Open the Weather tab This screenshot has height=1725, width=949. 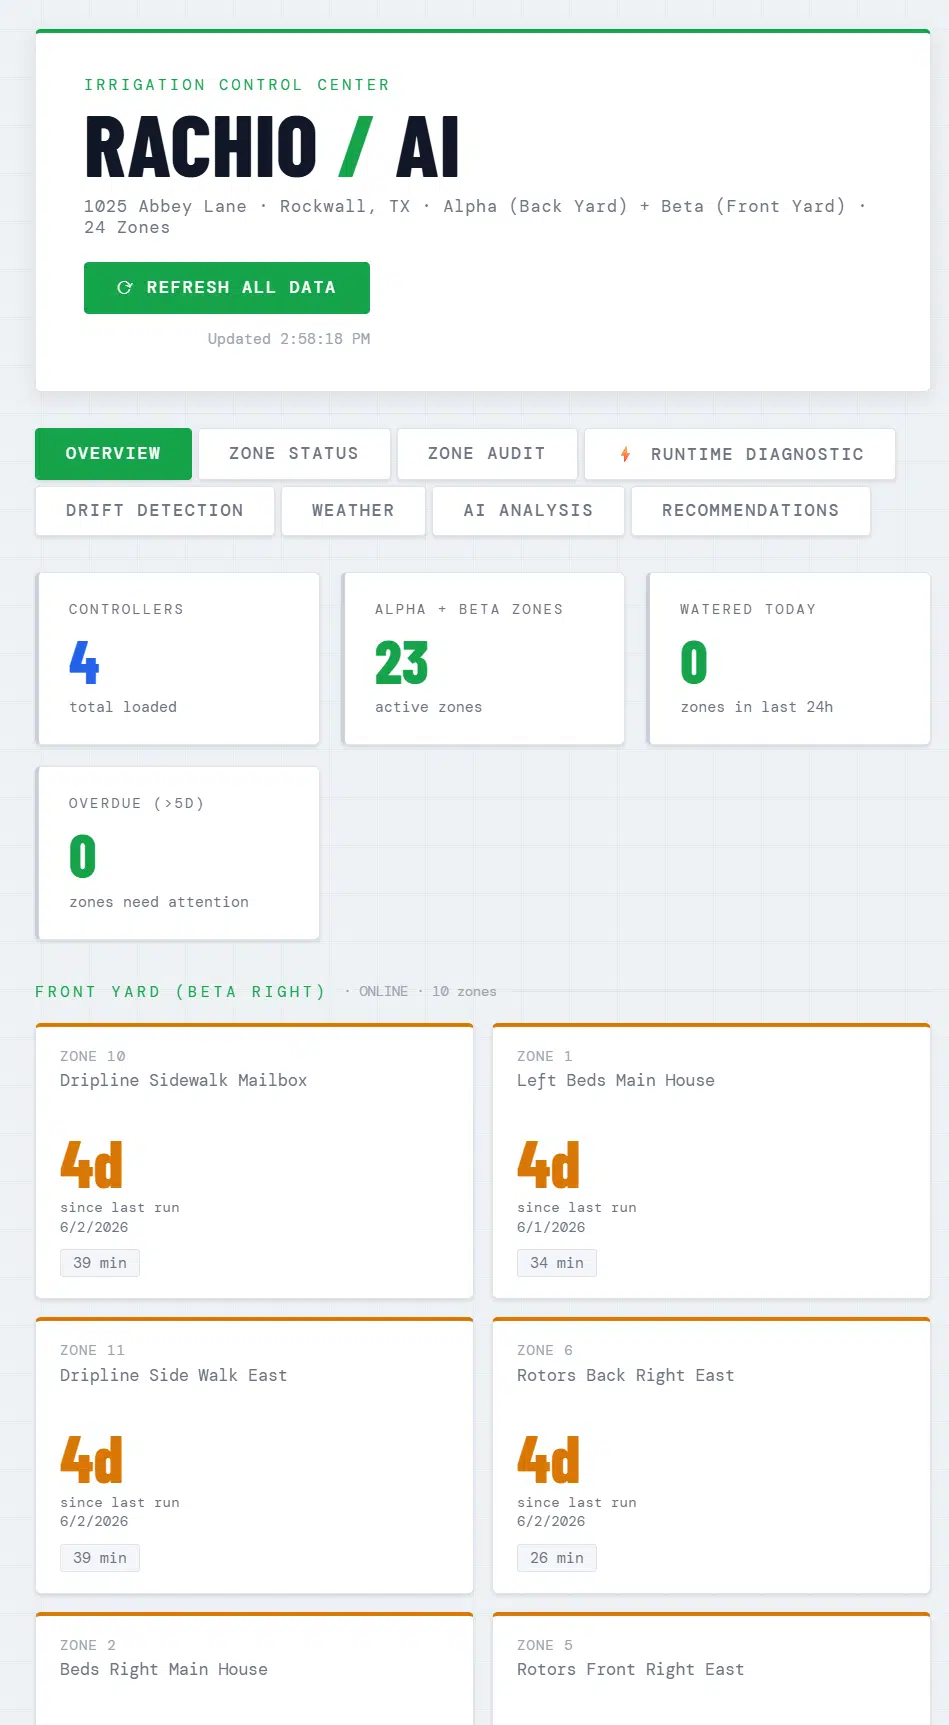(x=353, y=511)
